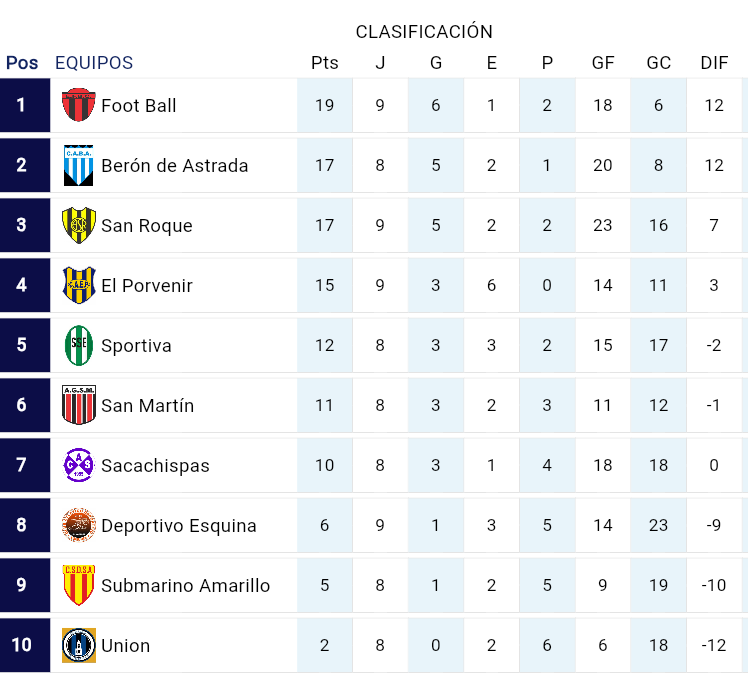The image size is (748, 681).
Task: Open the Submarino Amarillo team link
Action: coord(186,586)
